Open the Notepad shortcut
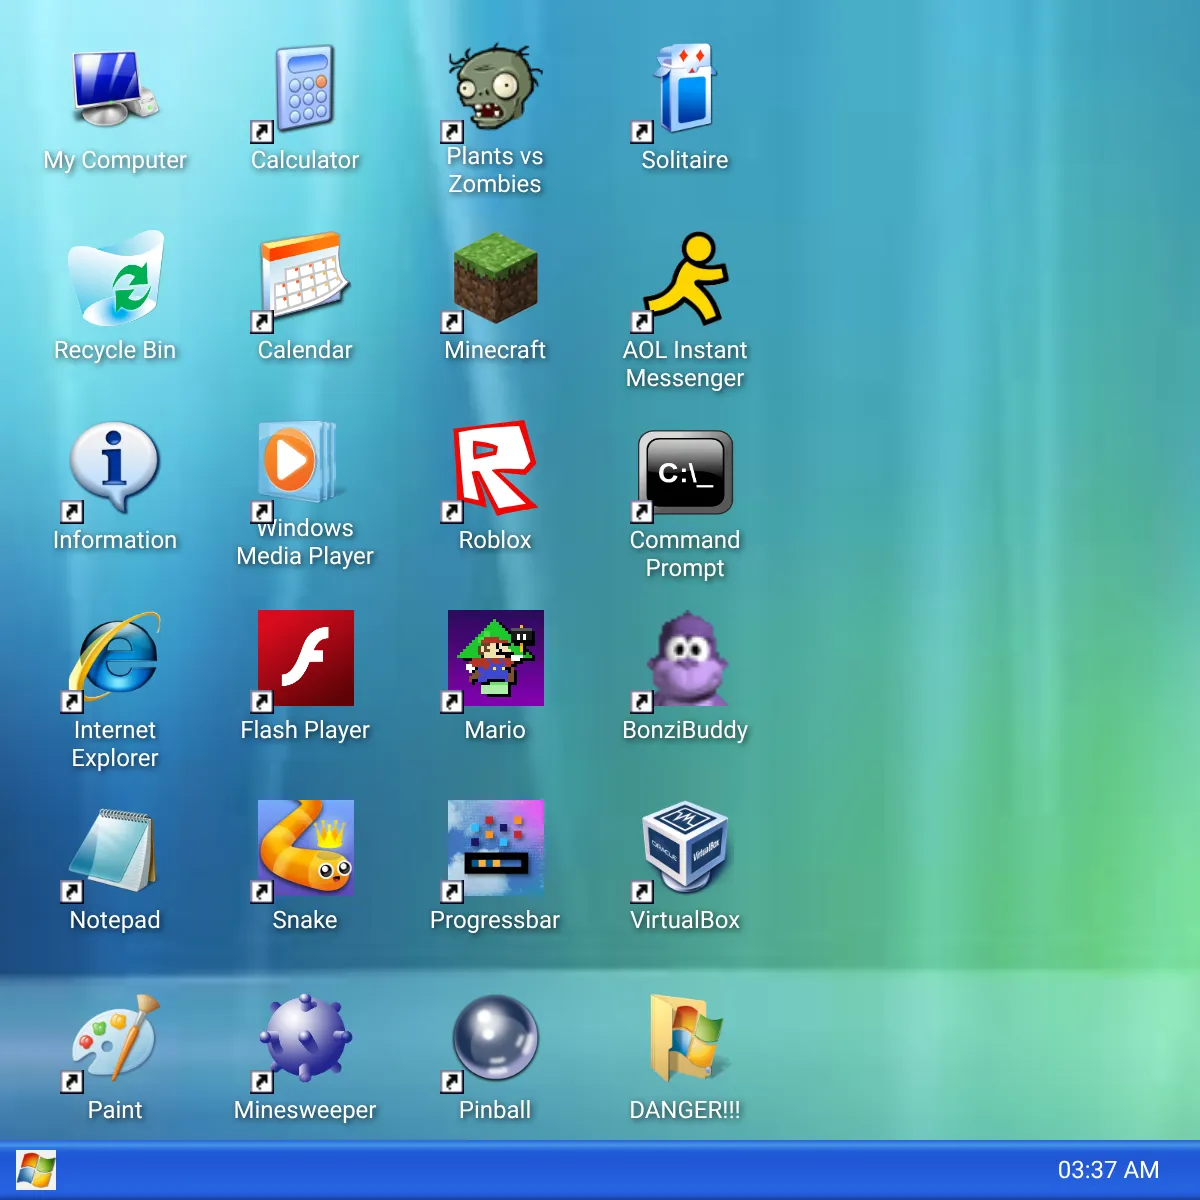This screenshot has width=1200, height=1200. [x=115, y=848]
